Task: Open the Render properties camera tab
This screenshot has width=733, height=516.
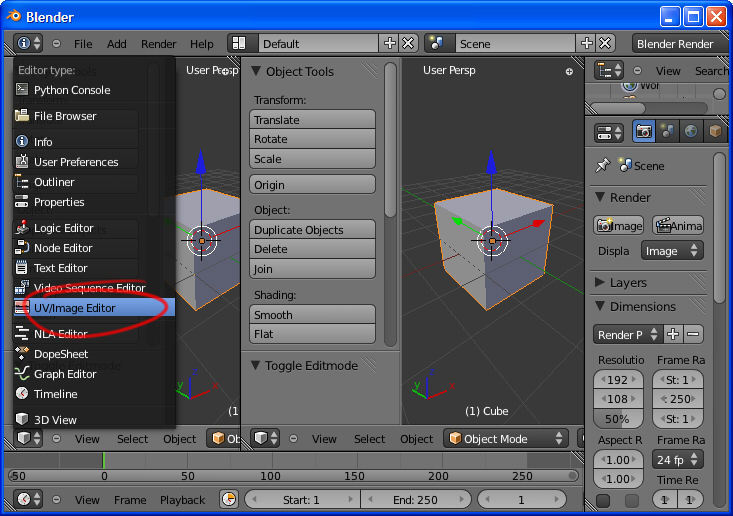Action: click(x=644, y=132)
